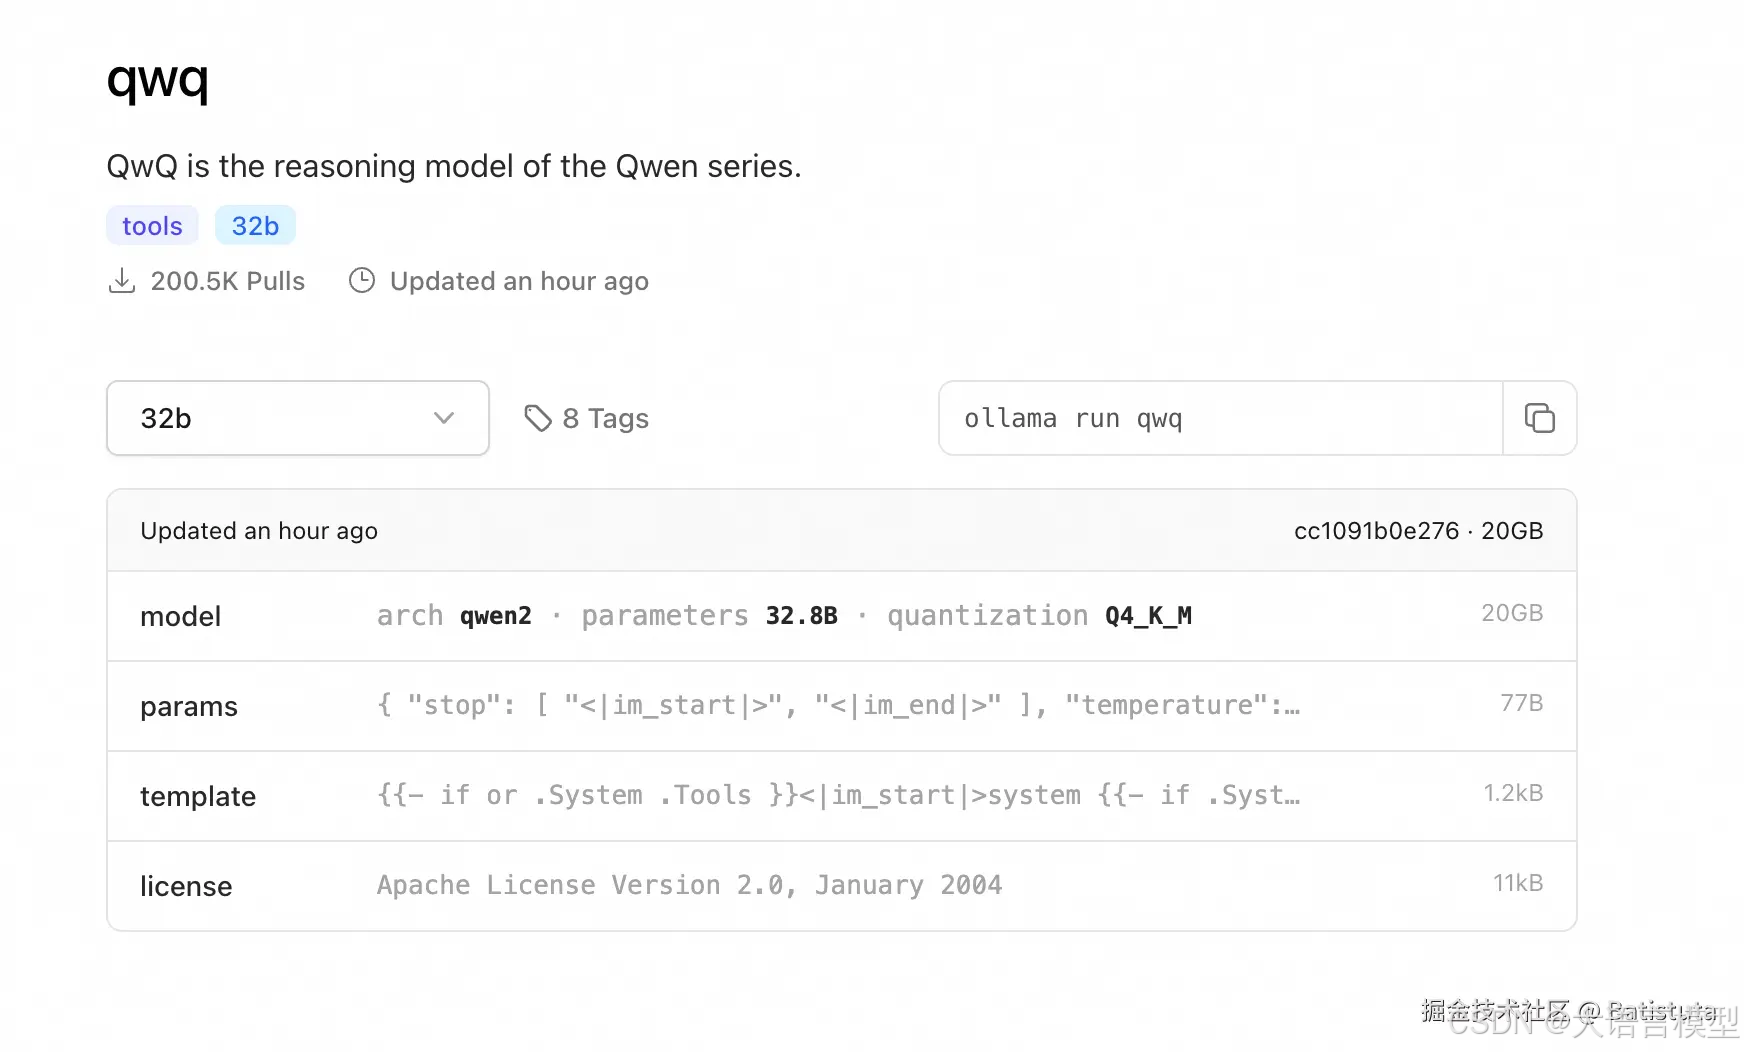Open the params file row
The image size is (1744, 1052).
842,706
